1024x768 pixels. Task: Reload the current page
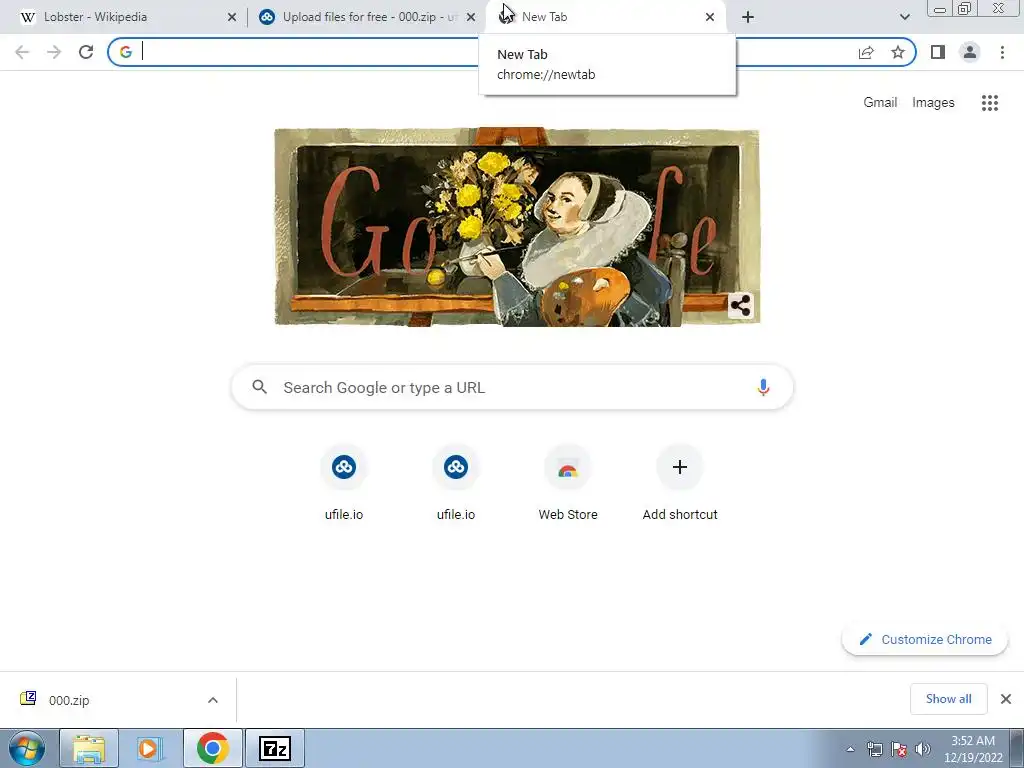[x=86, y=52]
